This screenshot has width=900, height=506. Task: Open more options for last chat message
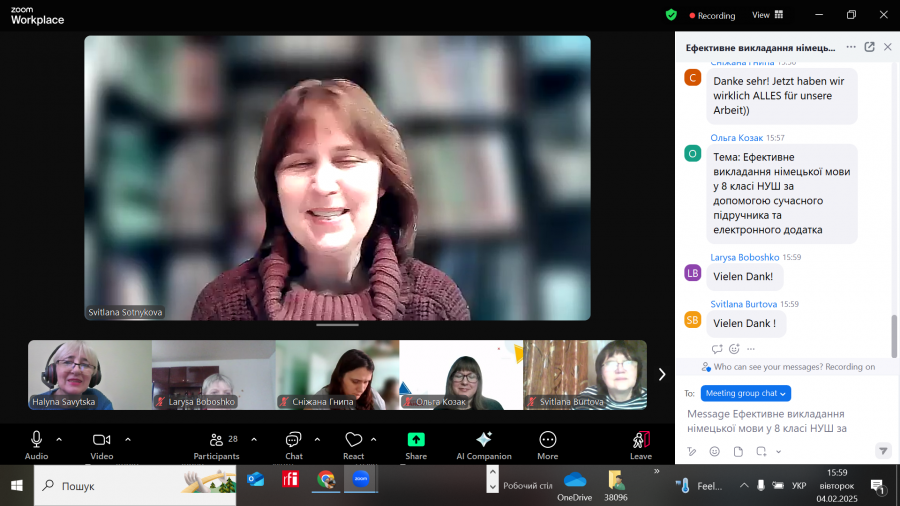coord(751,349)
